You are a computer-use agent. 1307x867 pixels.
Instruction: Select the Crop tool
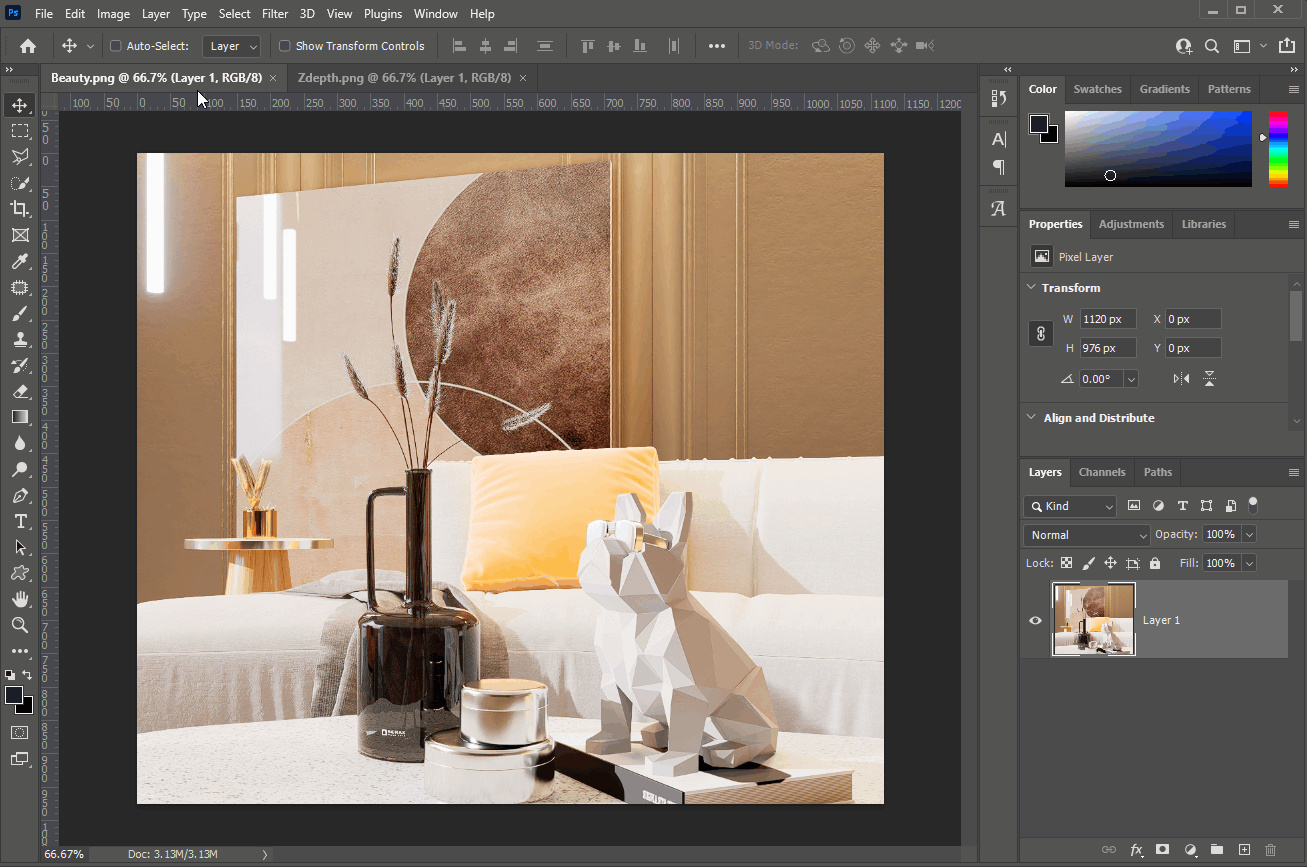pyautogui.click(x=20, y=209)
